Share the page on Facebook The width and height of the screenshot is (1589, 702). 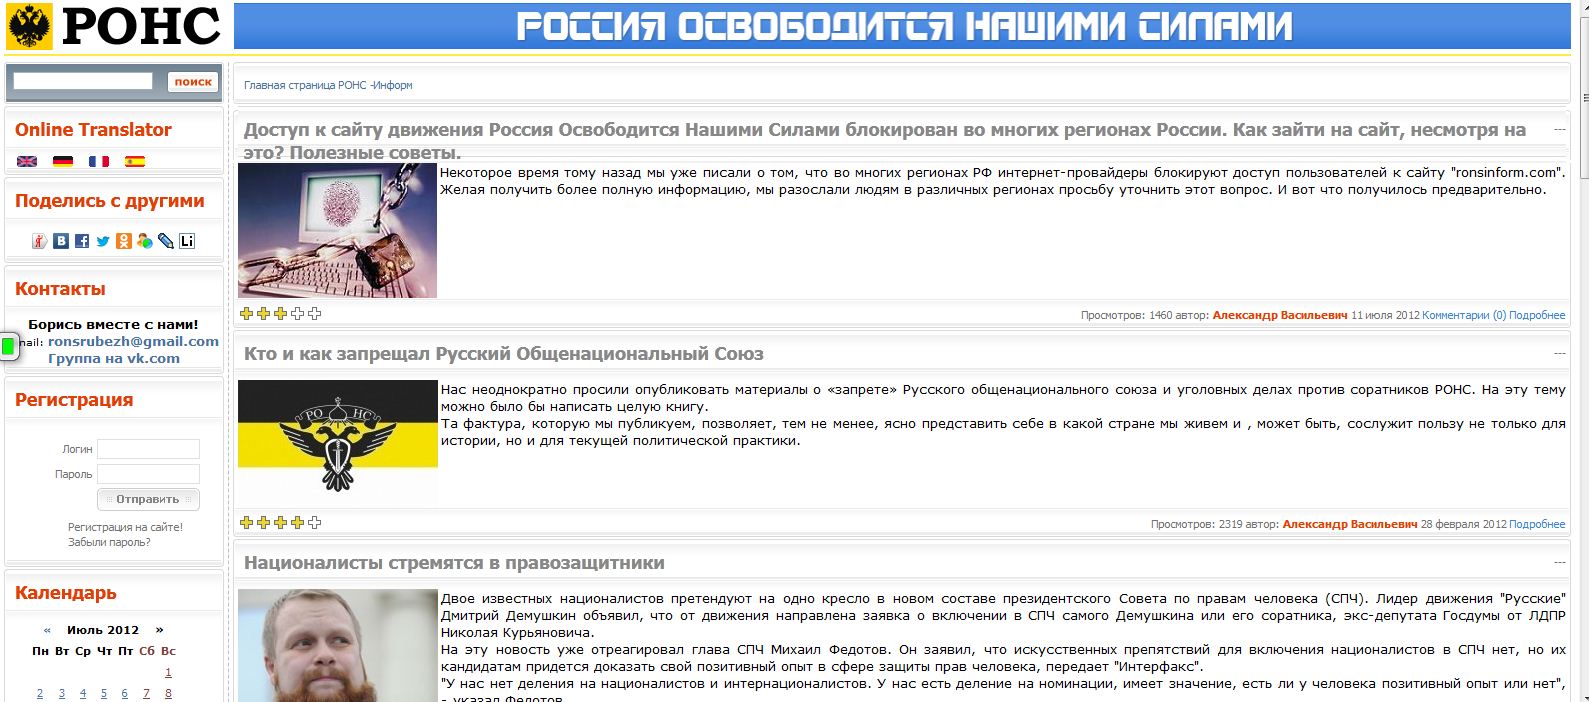point(82,241)
